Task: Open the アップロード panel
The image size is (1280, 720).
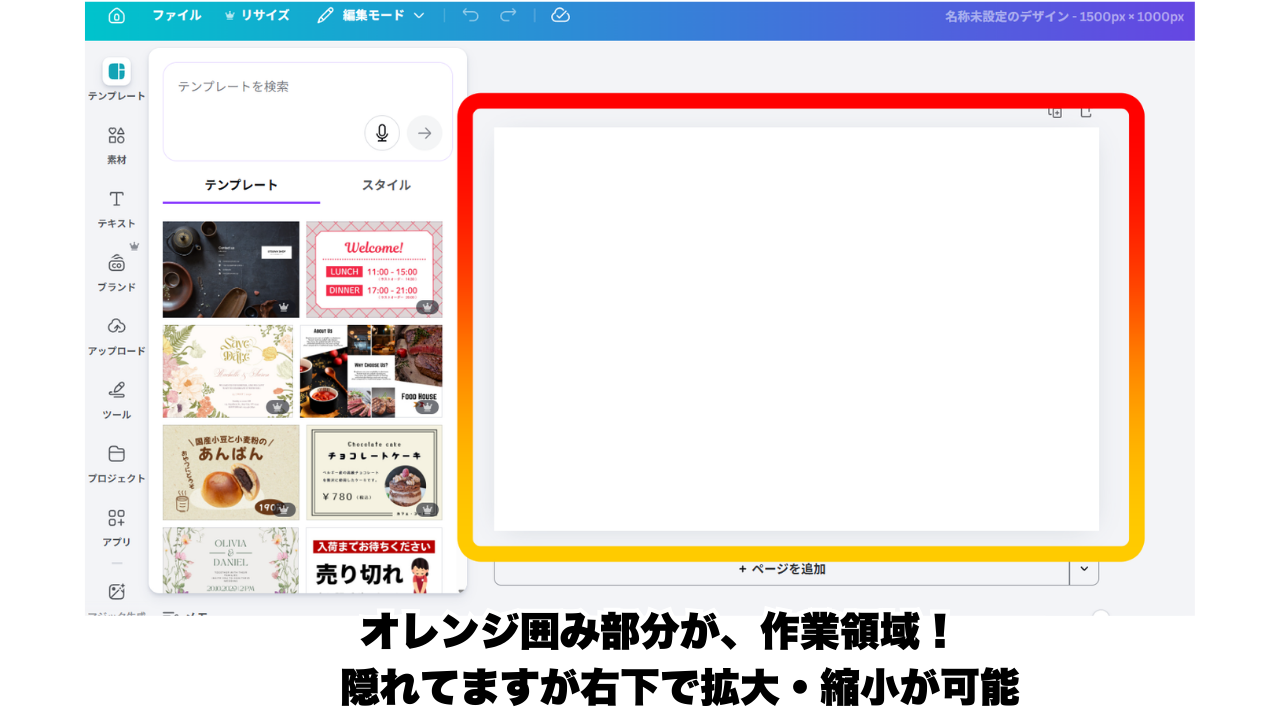Action: 116,336
